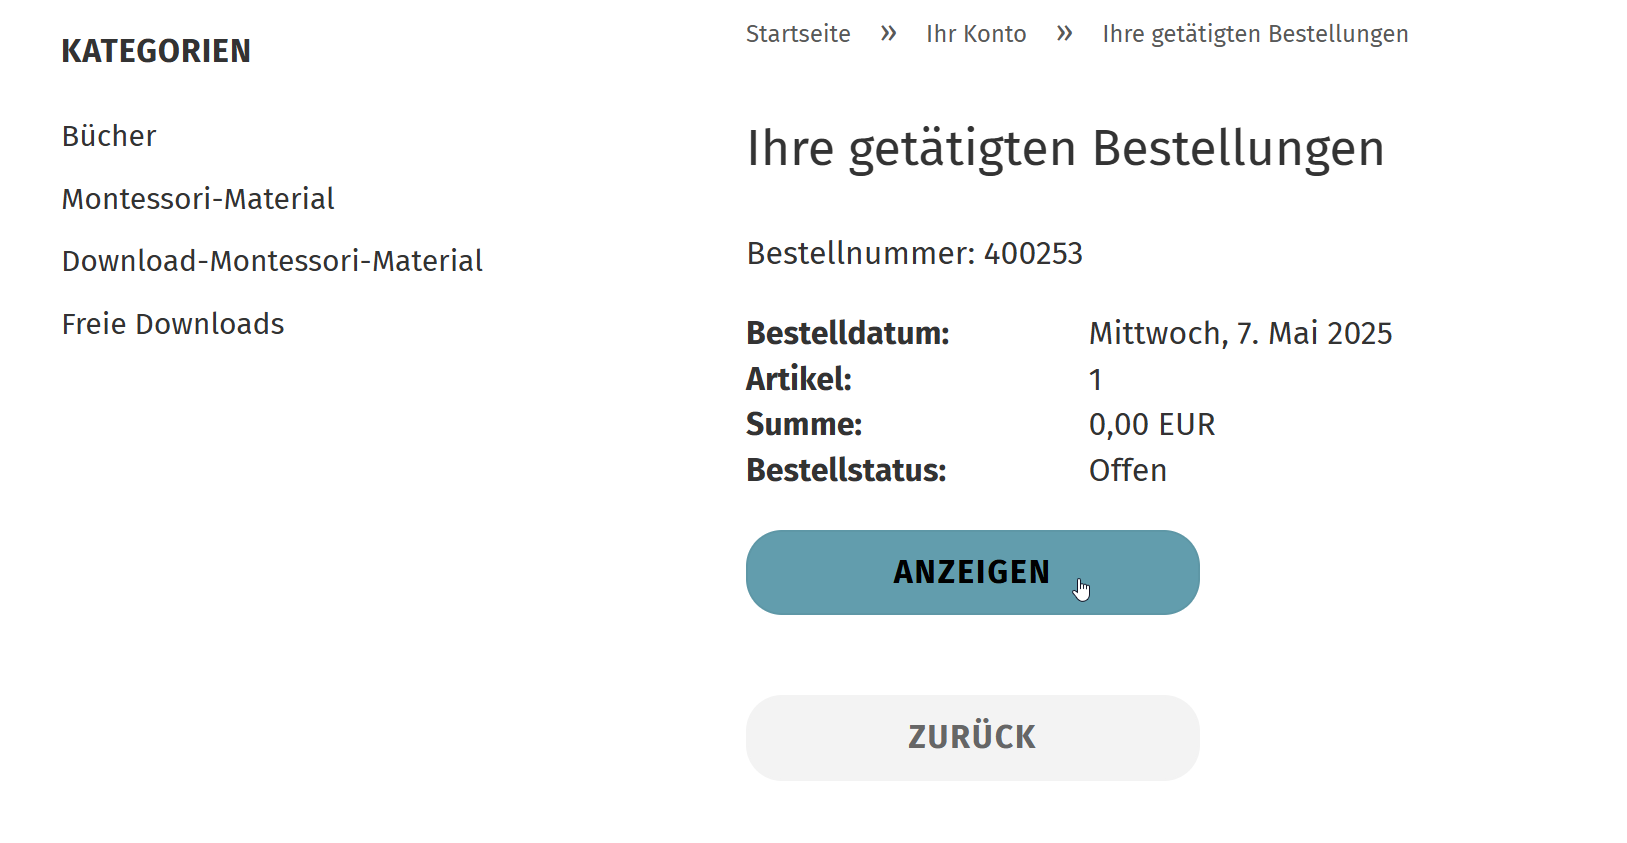Click the Artikel label

click(799, 379)
